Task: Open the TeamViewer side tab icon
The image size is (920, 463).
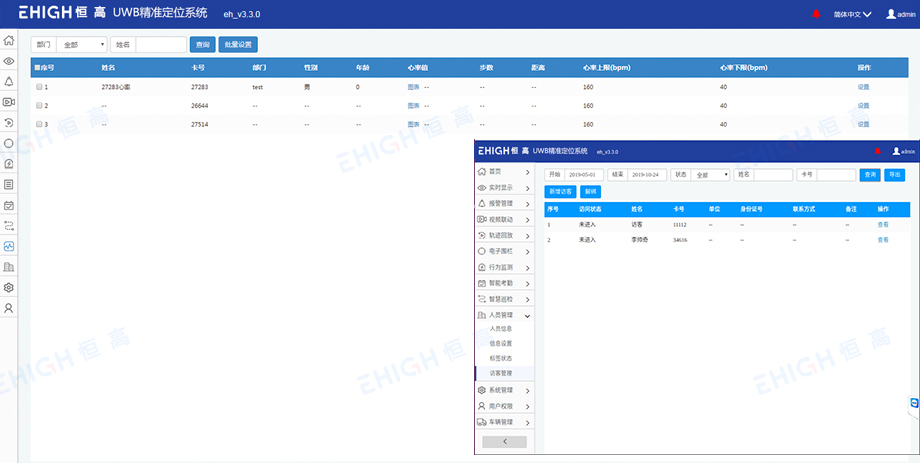Action: pyautogui.click(x=914, y=404)
